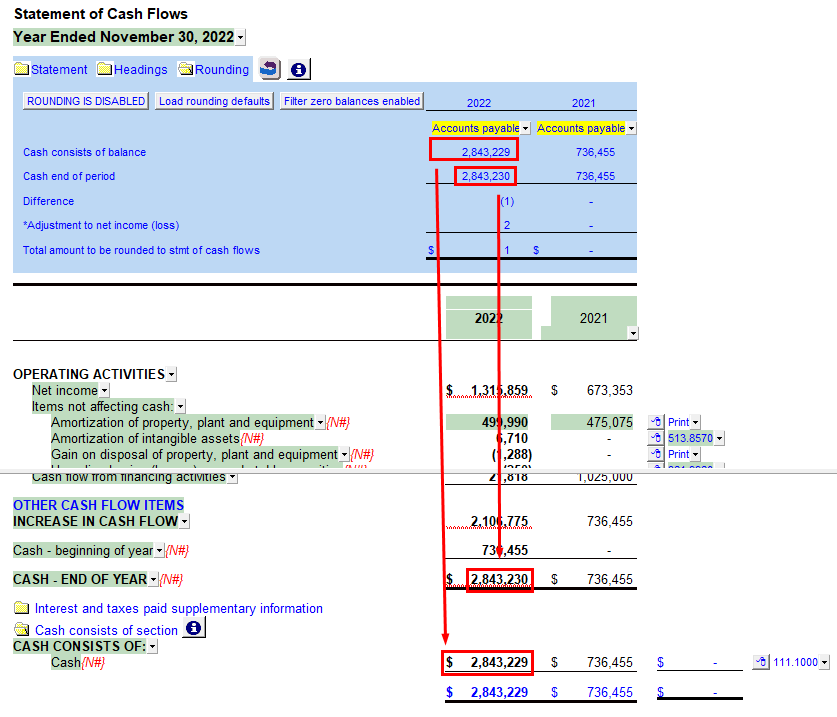Select the blue total 2,843,229 at bottom
Screen dimensions: 837x717
tap(499, 692)
